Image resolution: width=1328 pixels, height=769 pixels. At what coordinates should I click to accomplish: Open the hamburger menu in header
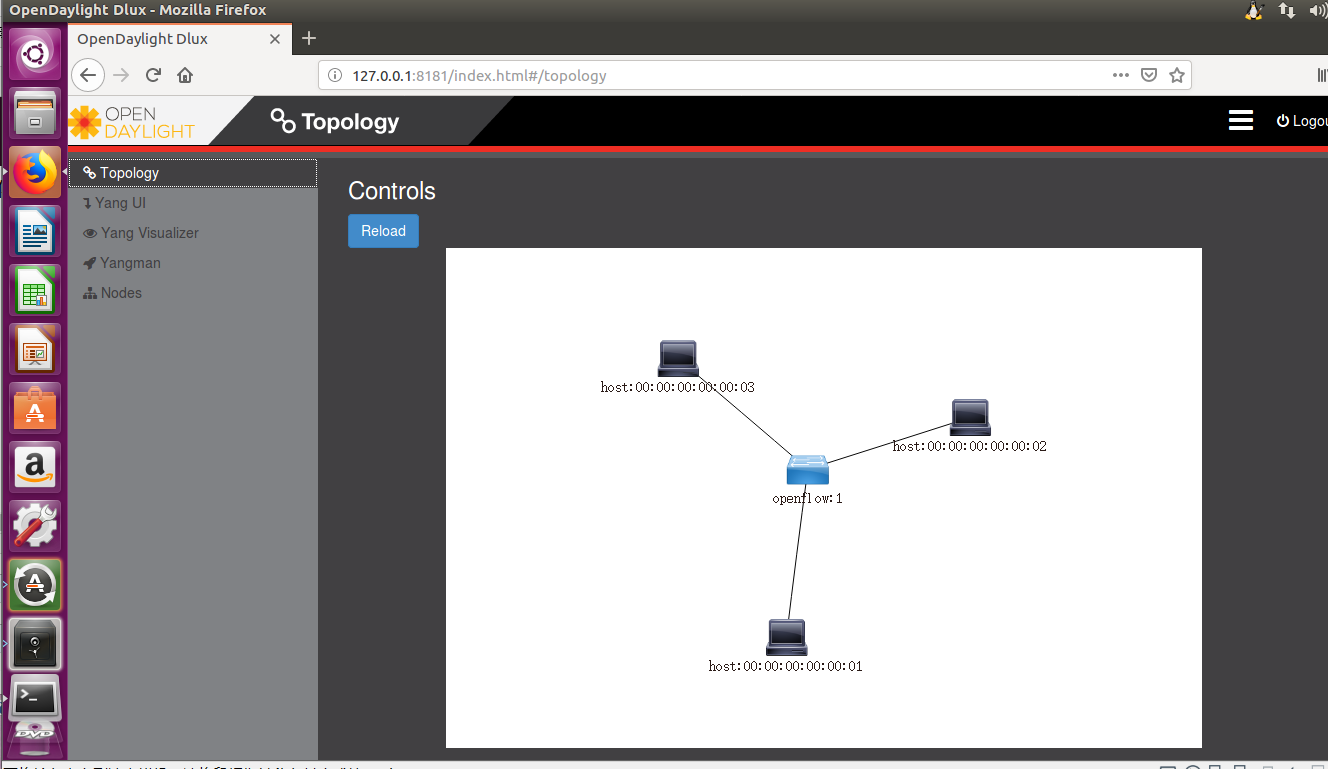pyautogui.click(x=1240, y=121)
